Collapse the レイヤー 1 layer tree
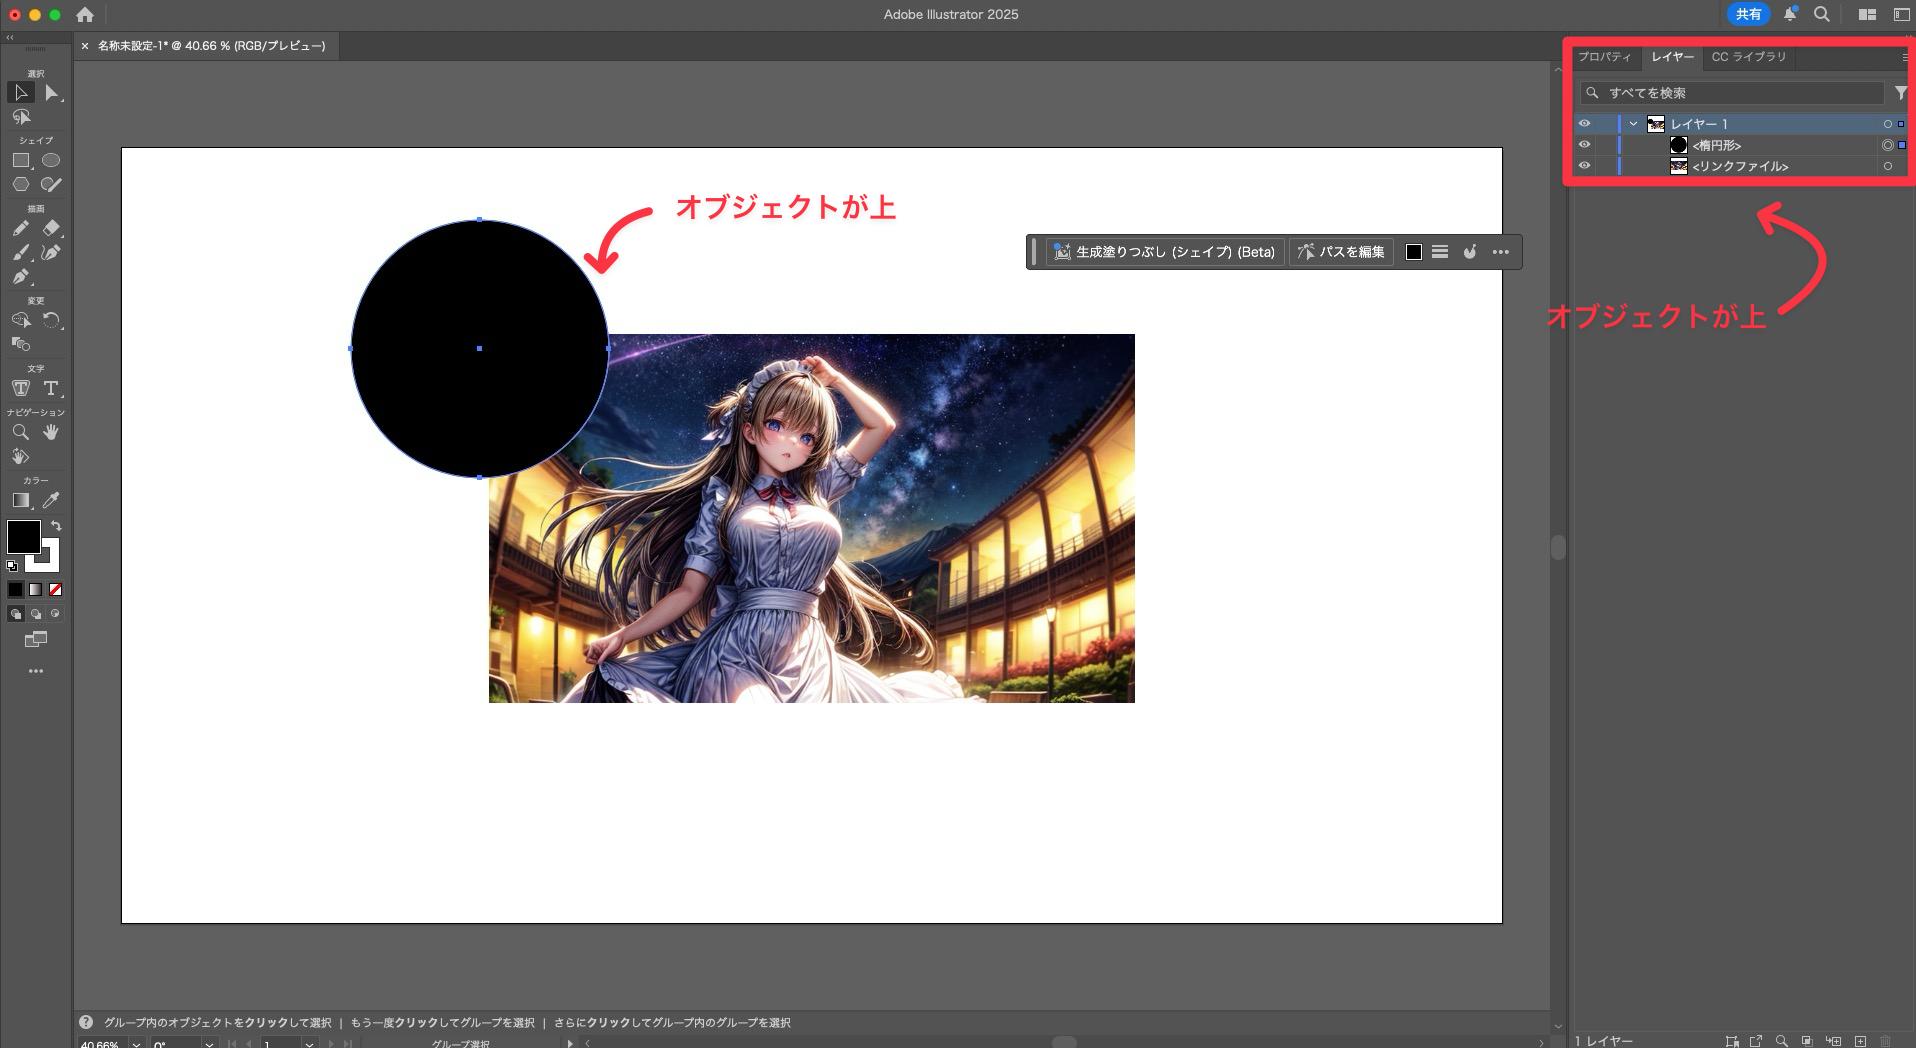1916x1048 pixels. (1634, 124)
